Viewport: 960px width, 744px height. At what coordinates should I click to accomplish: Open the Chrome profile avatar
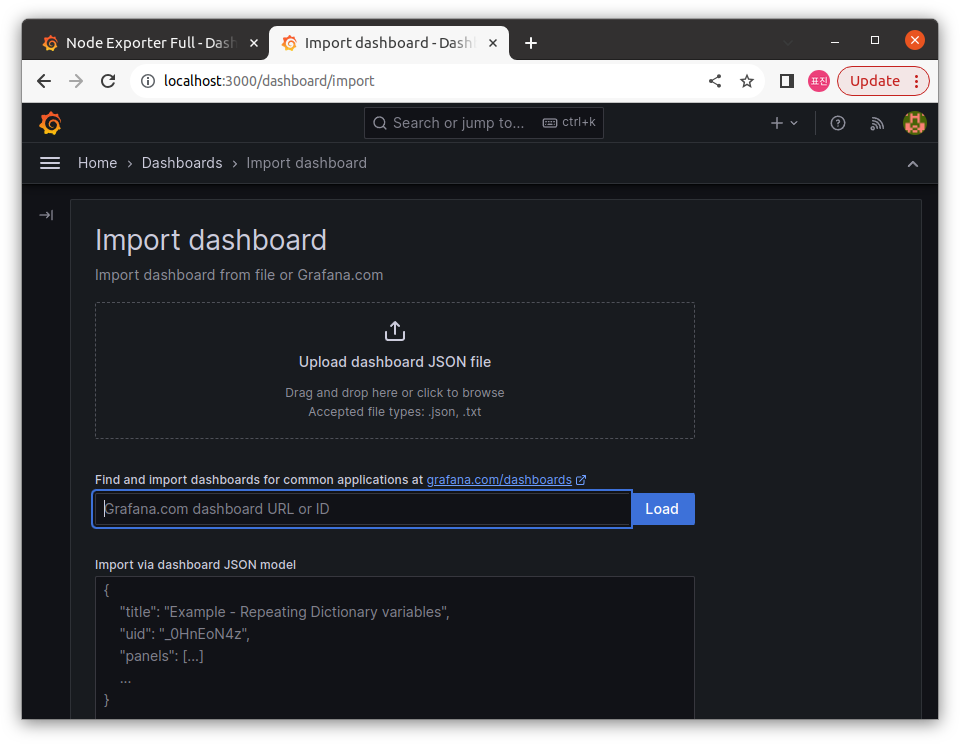tap(819, 81)
